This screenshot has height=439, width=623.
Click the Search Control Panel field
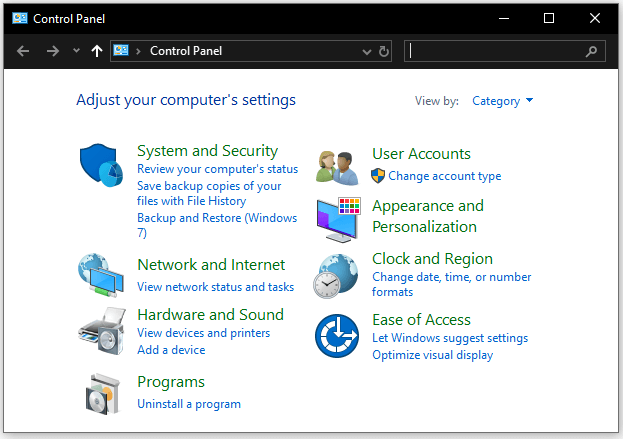point(495,51)
